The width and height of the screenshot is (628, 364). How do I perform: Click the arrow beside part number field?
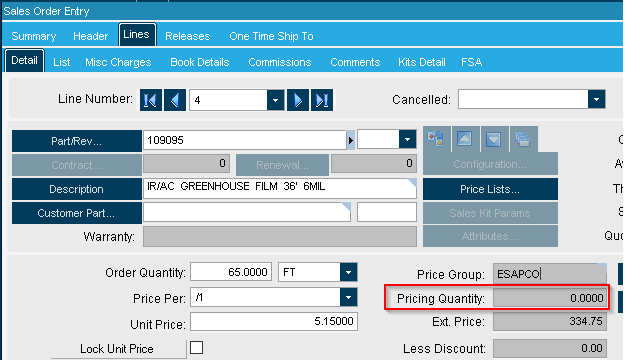pyautogui.click(x=351, y=141)
